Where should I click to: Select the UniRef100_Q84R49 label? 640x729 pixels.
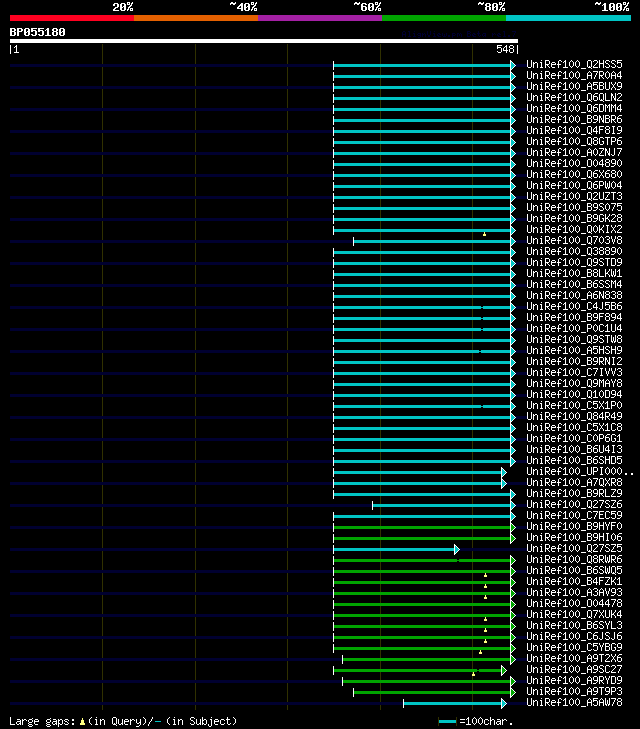coord(574,417)
